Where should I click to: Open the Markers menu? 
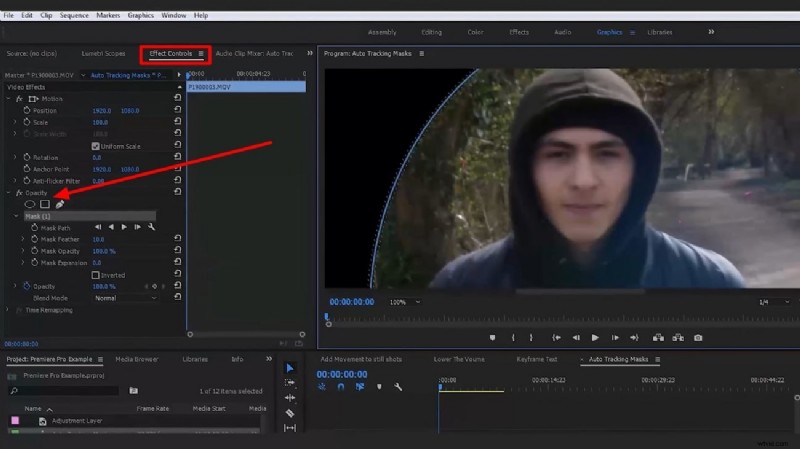(x=108, y=15)
